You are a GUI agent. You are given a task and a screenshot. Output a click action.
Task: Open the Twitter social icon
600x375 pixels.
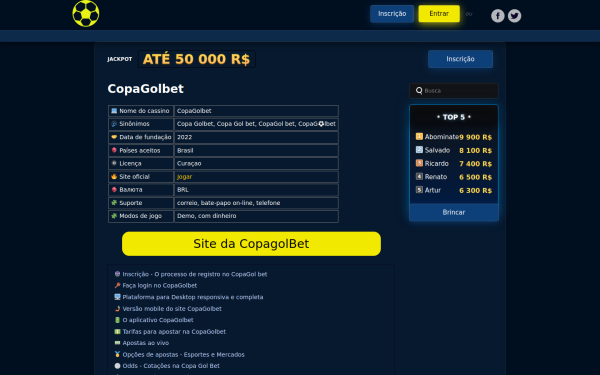pos(514,16)
